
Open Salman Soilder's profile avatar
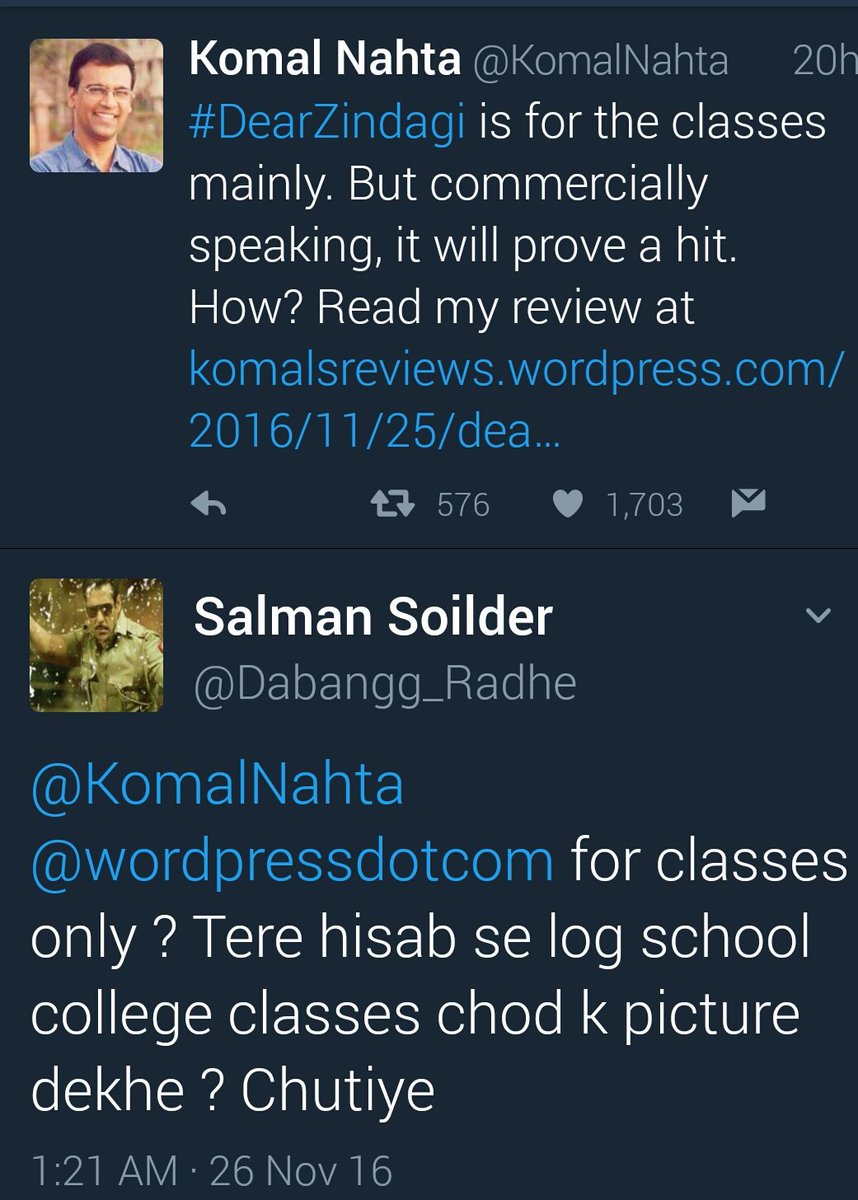point(96,645)
